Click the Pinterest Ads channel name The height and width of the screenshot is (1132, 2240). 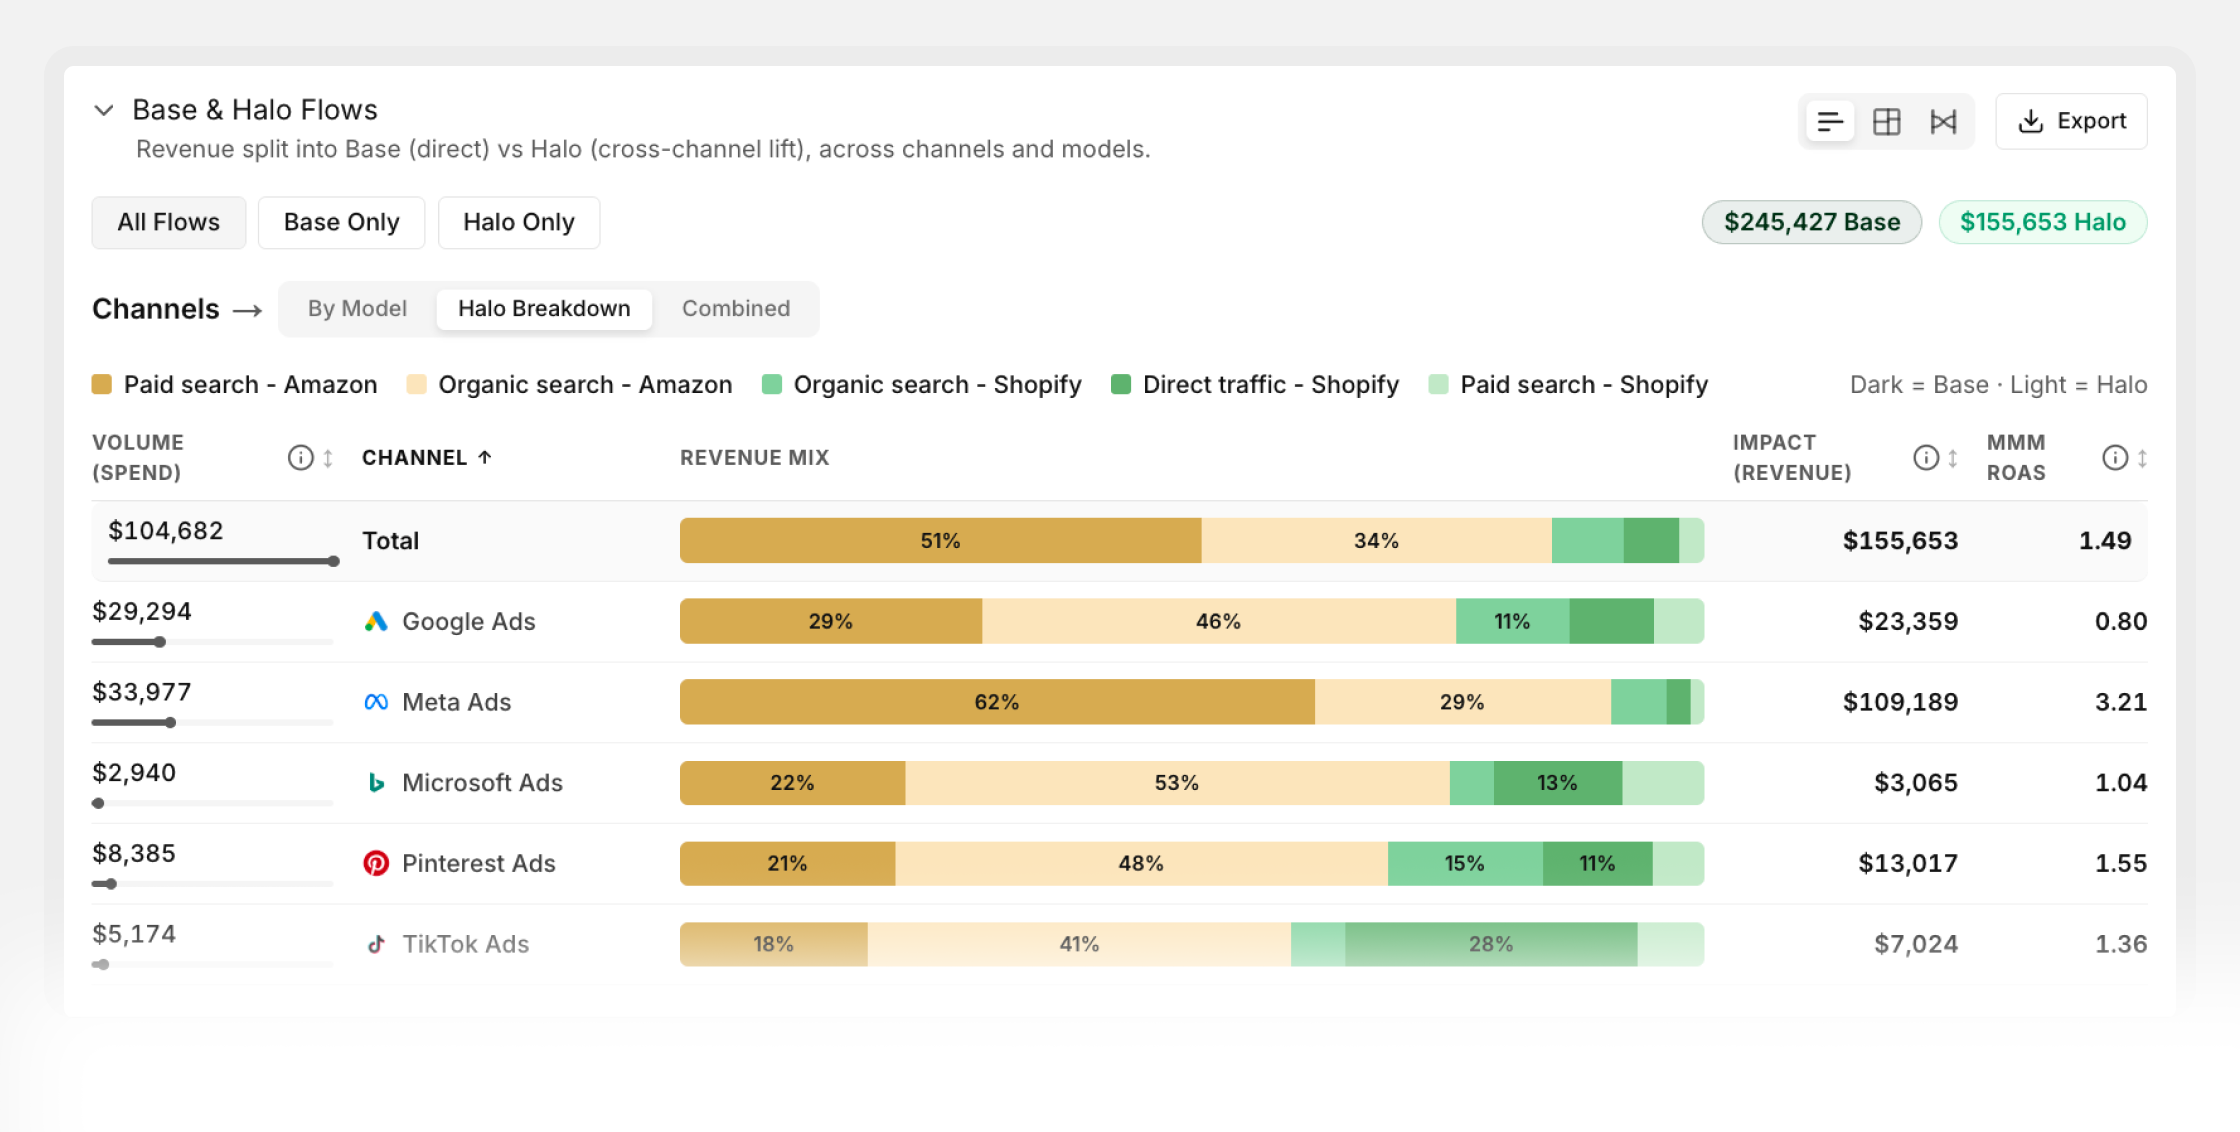[479, 864]
